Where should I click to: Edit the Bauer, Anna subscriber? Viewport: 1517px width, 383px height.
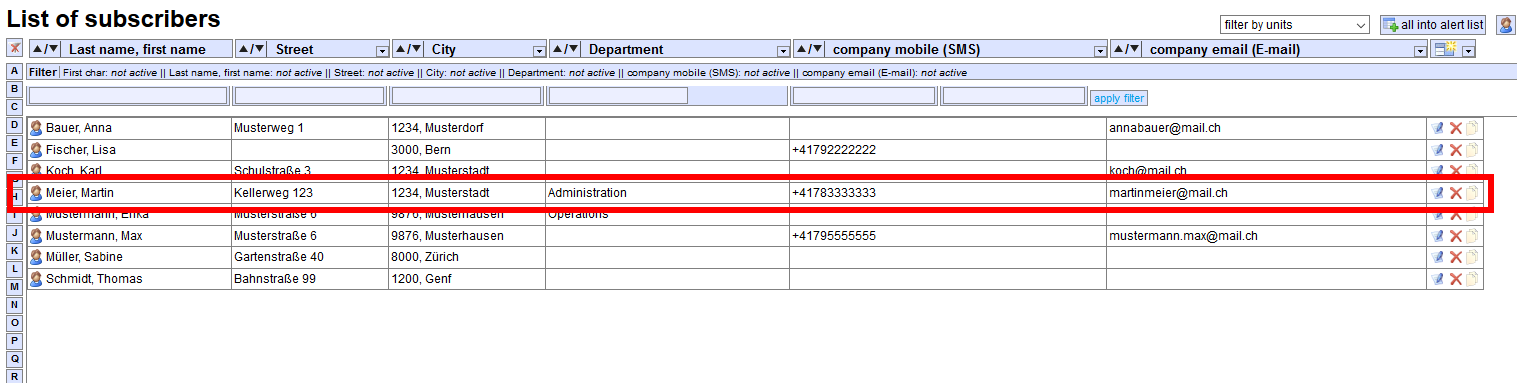point(1438,128)
